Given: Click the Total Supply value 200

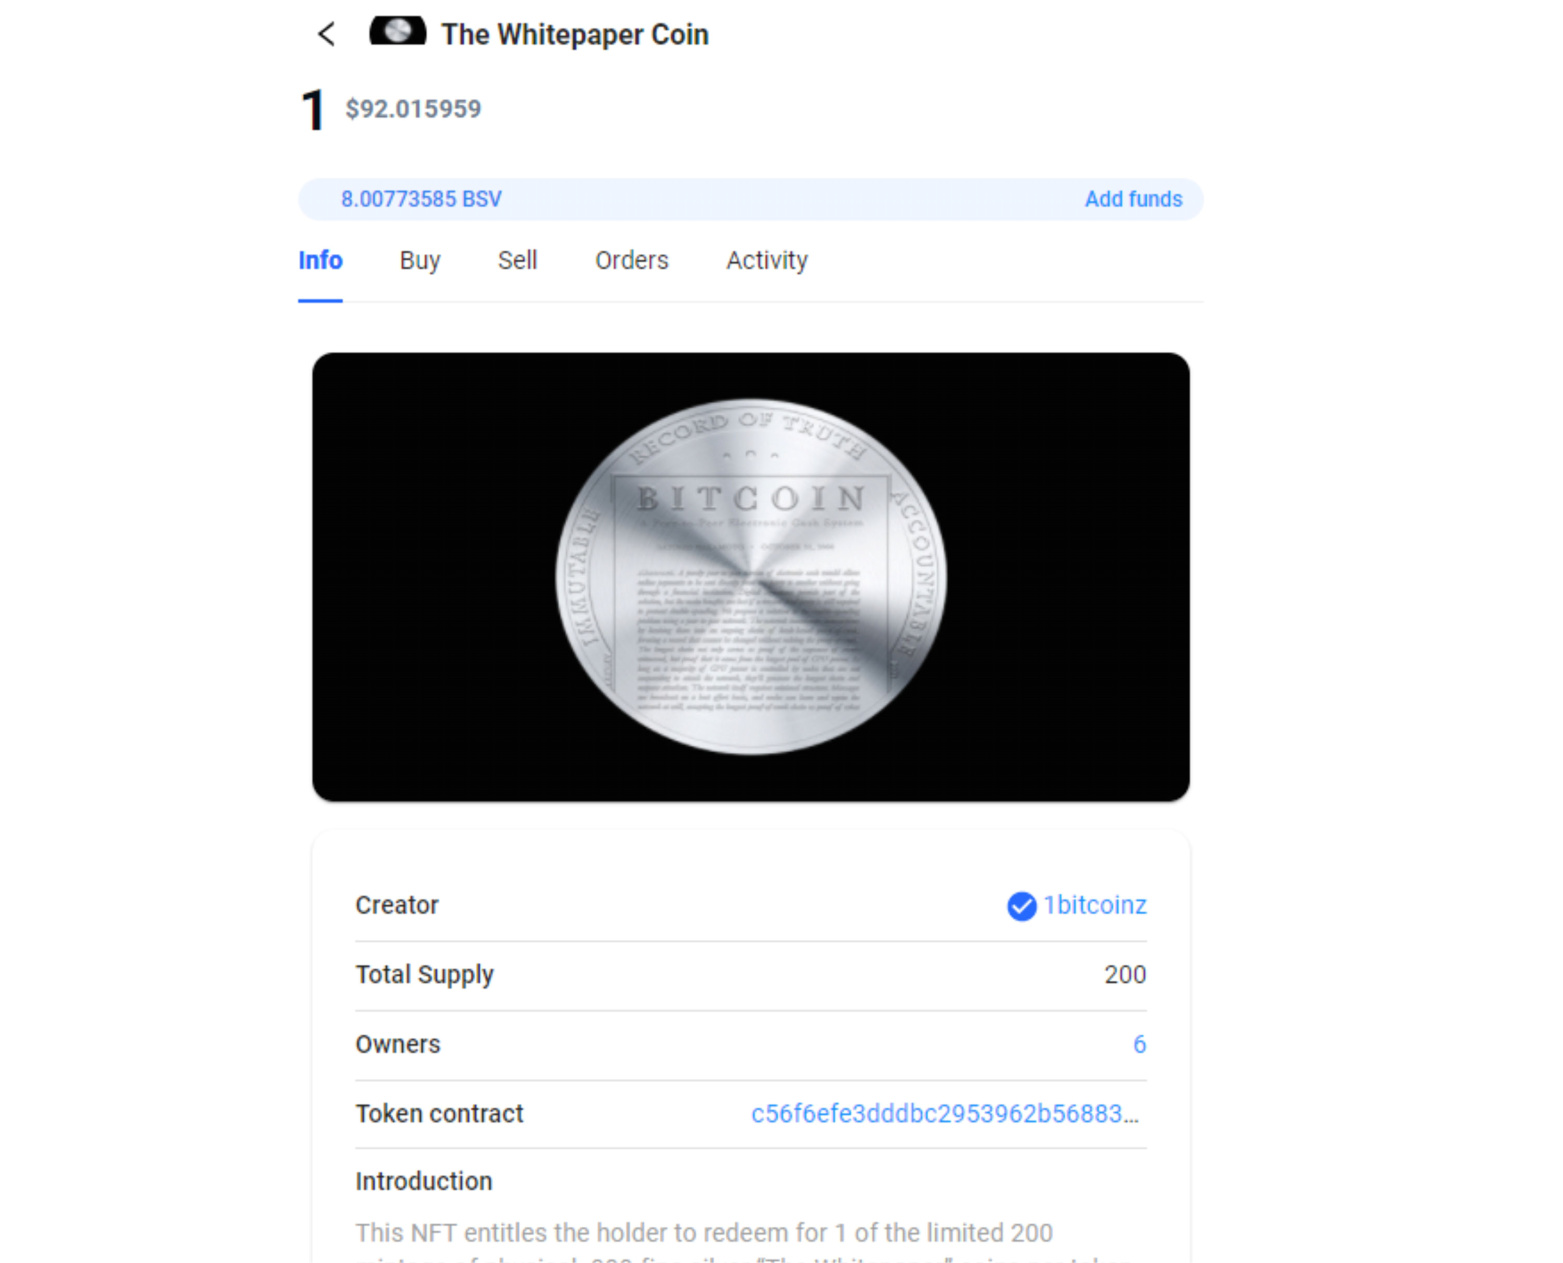Looking at the screenshot, I should coord(1125,975).
